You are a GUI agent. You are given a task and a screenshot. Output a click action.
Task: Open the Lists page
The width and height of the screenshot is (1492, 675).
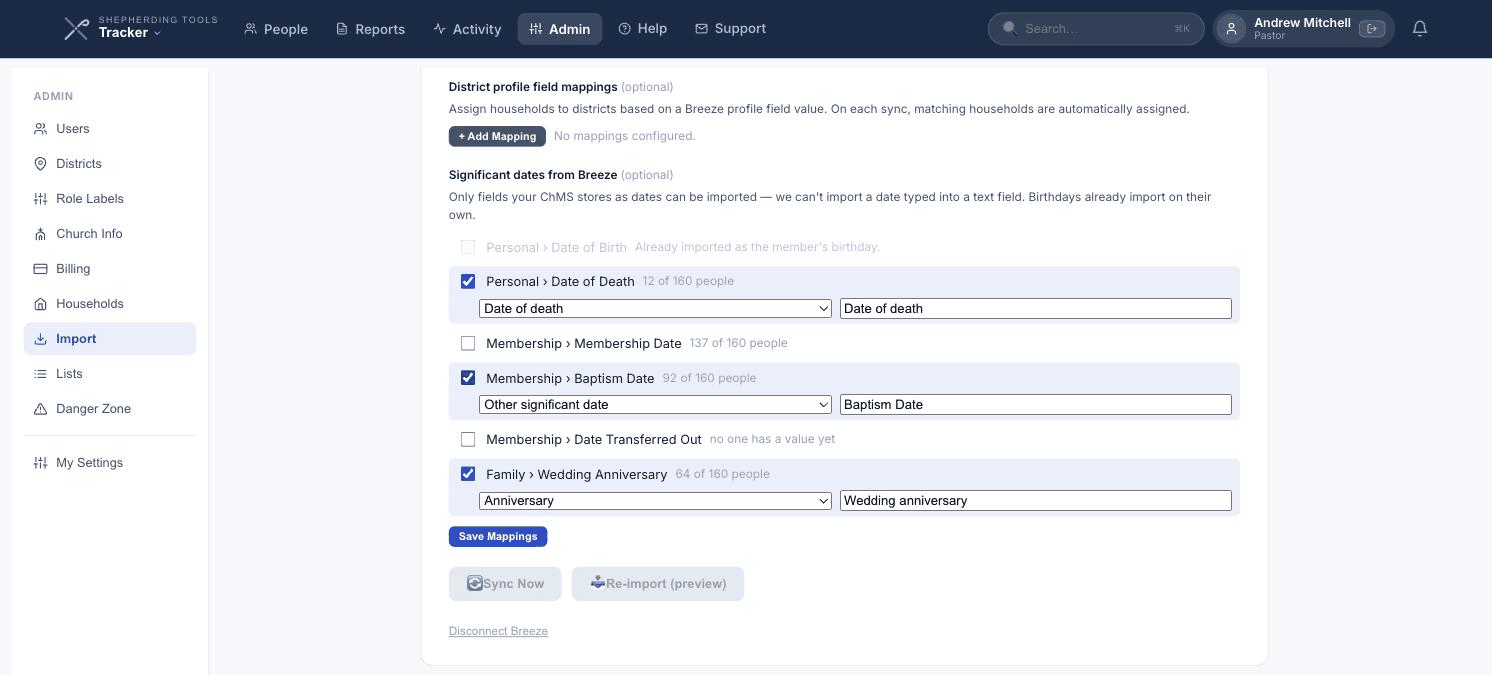point(110,374)
